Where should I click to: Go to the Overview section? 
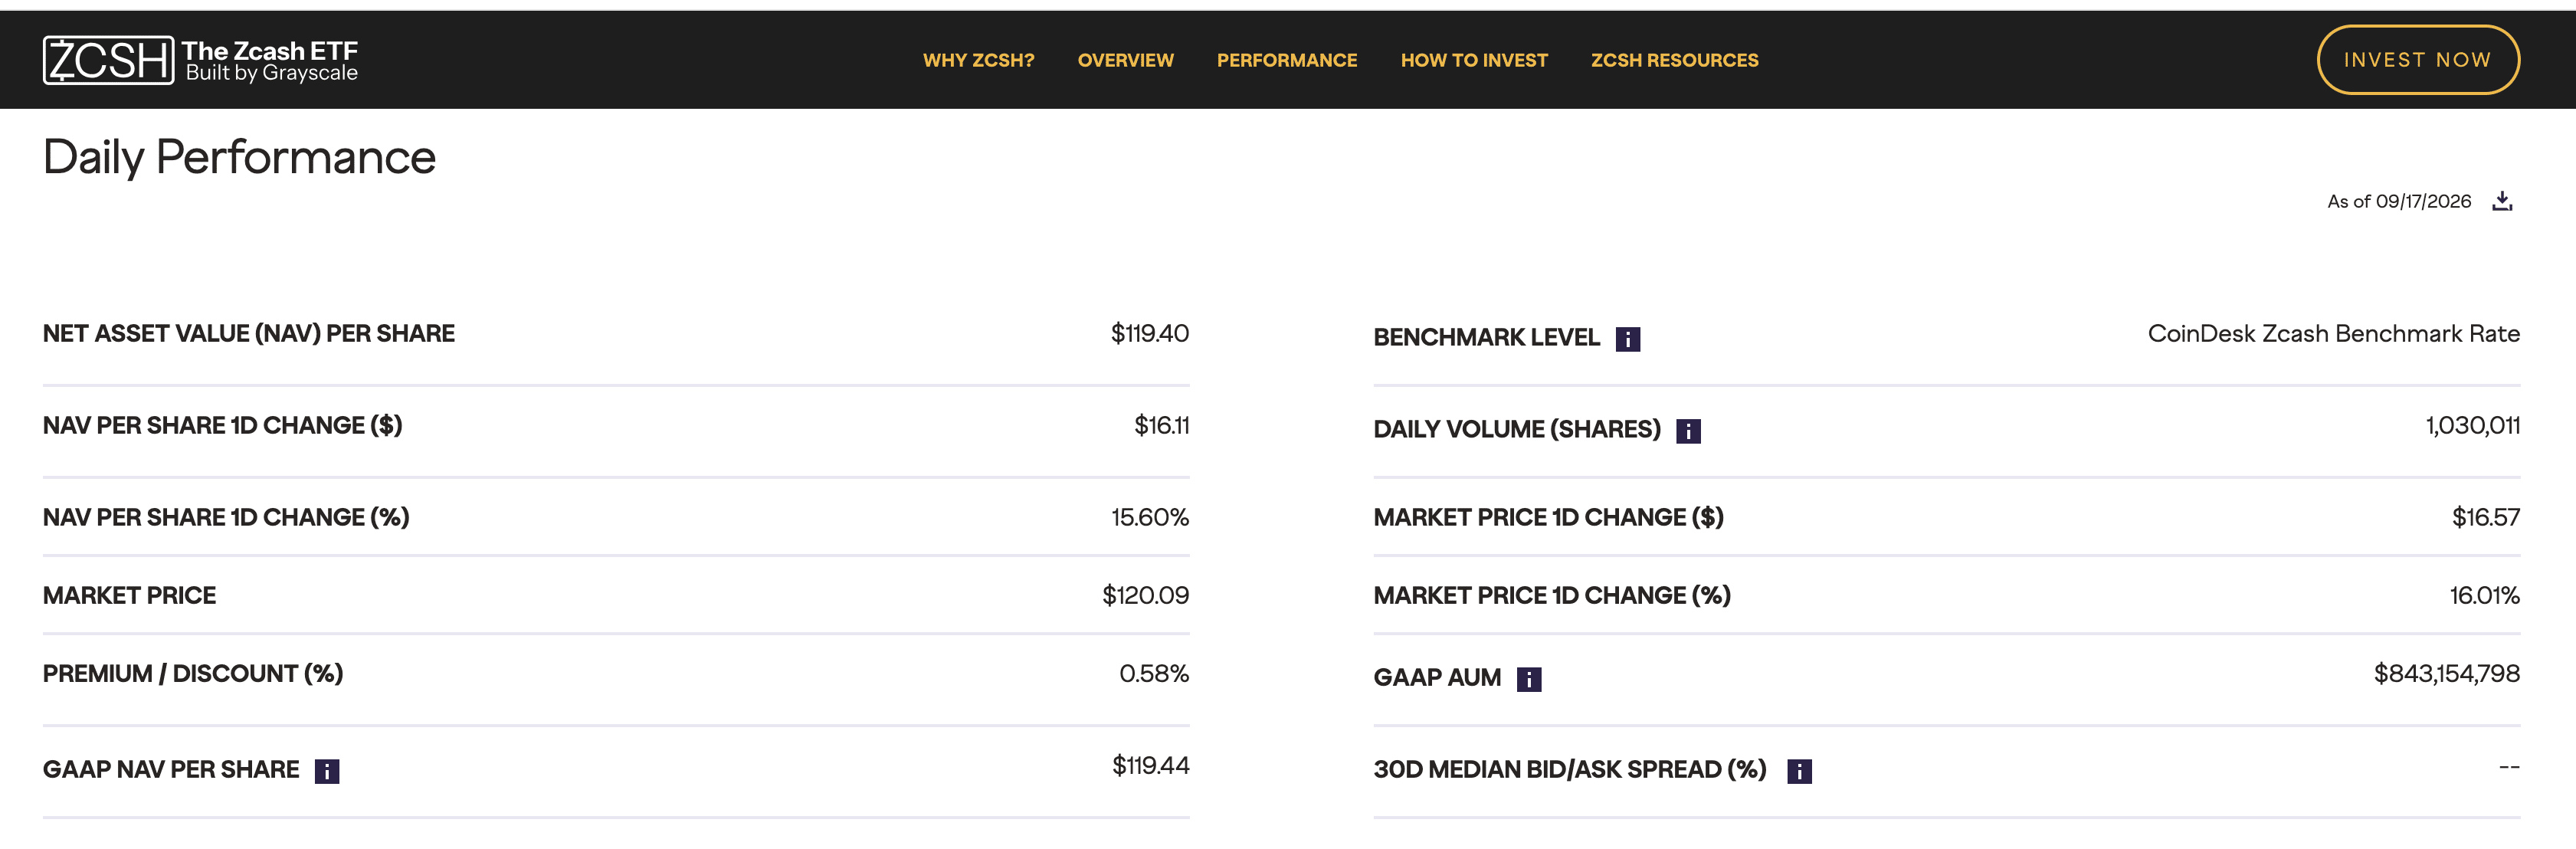[1125, 60]
